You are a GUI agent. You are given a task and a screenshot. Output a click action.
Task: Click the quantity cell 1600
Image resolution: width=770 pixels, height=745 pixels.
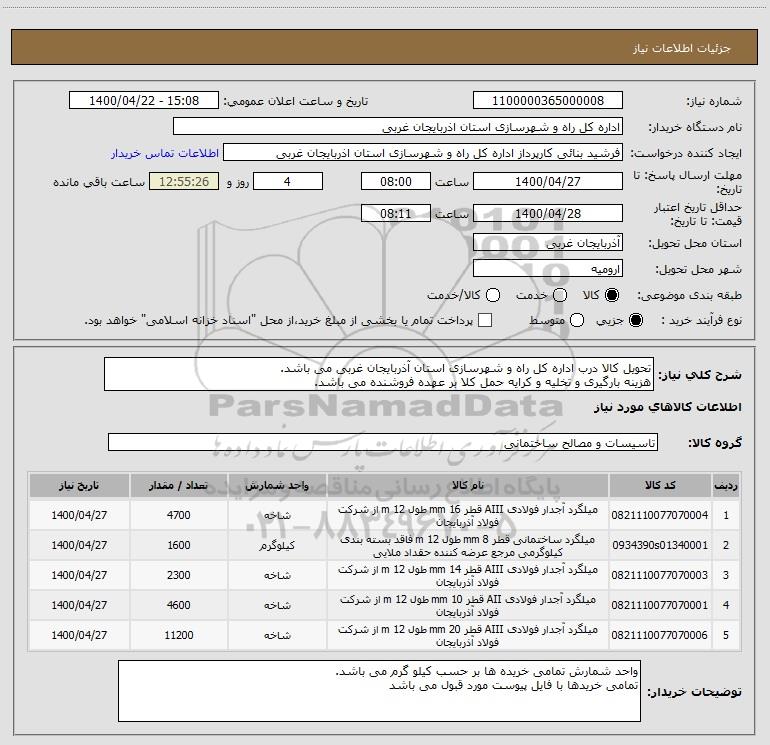[178, 545]
